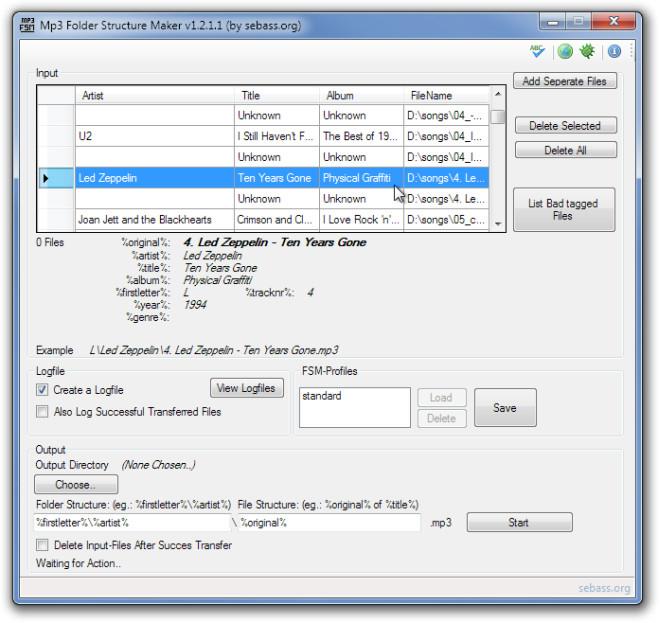This screenshot has width=660, height=623.
Task: Click the row selector arrow for Led Zeppelin
Action: [46, 178]
